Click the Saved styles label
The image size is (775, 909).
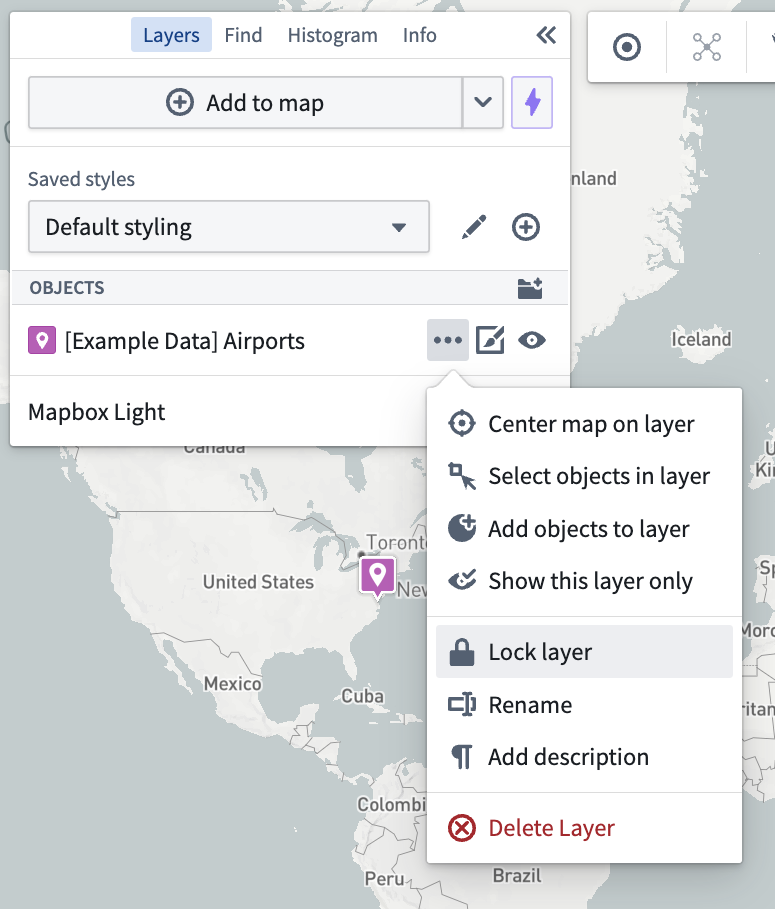[x=81, y=179]
